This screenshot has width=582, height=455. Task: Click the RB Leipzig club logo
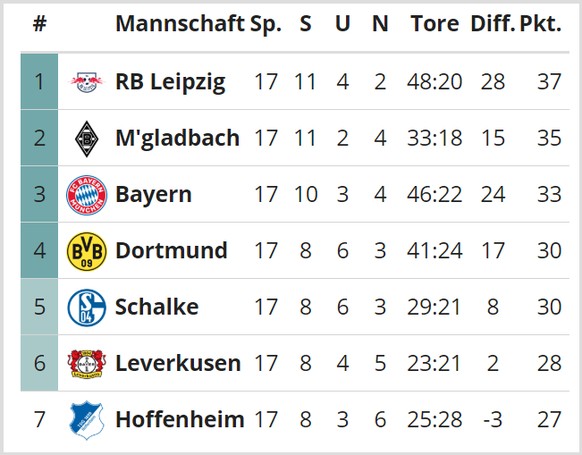(86, 82)
